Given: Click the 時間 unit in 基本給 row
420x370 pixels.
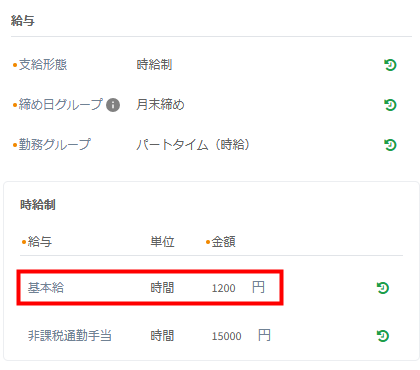Looking at the screenshot, I should [162, 288].
